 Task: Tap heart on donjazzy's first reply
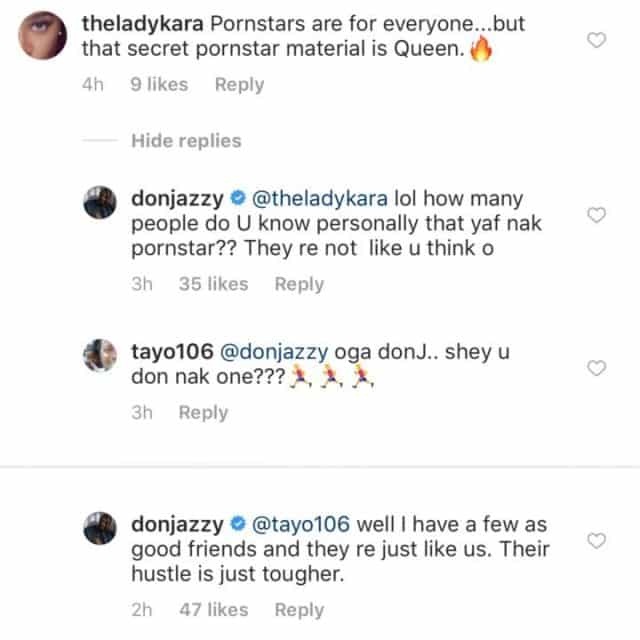coord(596,215)
